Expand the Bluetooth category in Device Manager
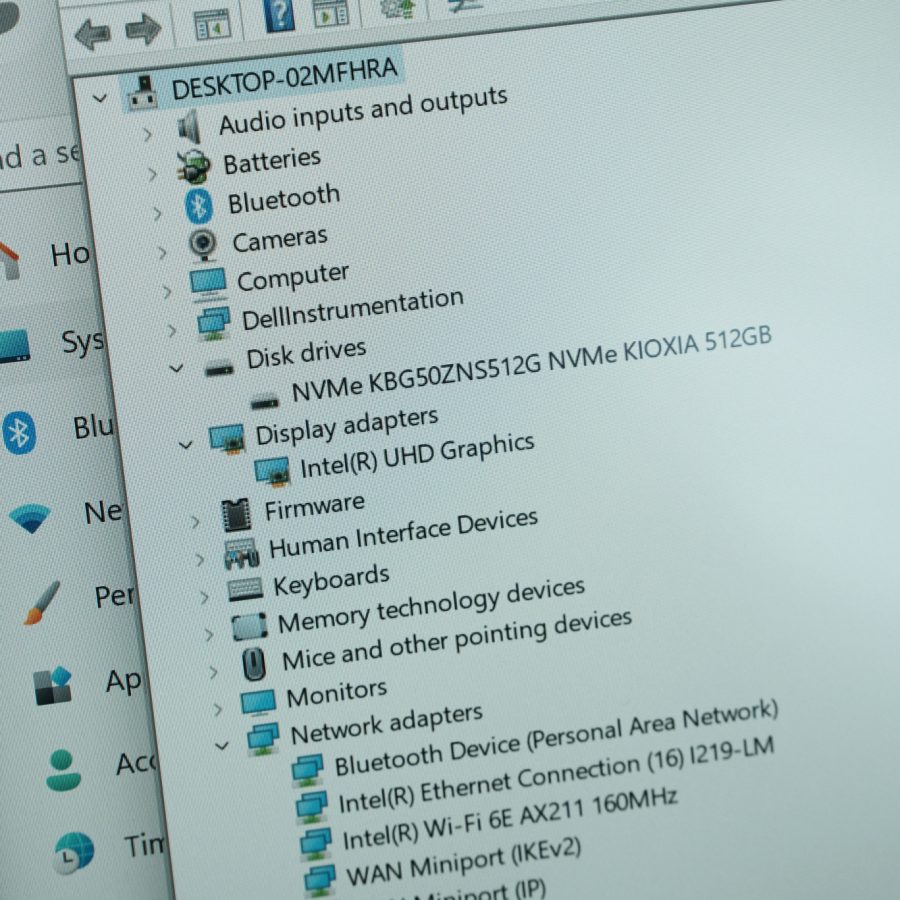This screenshot has width=900, height=900. (157, 214)
